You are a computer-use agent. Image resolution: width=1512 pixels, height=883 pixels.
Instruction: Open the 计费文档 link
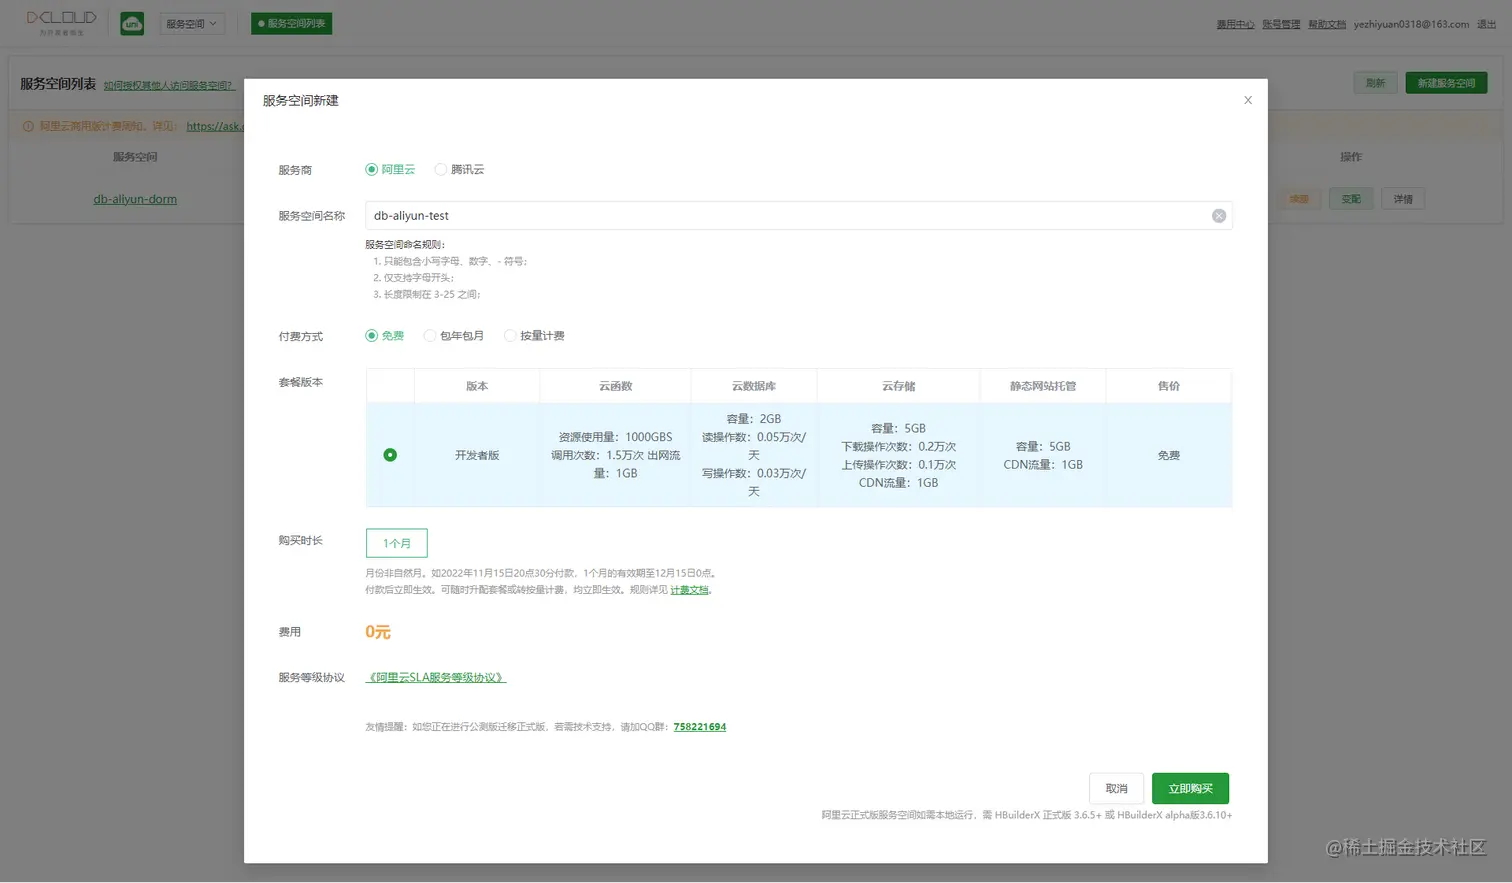tap(689, 590)
